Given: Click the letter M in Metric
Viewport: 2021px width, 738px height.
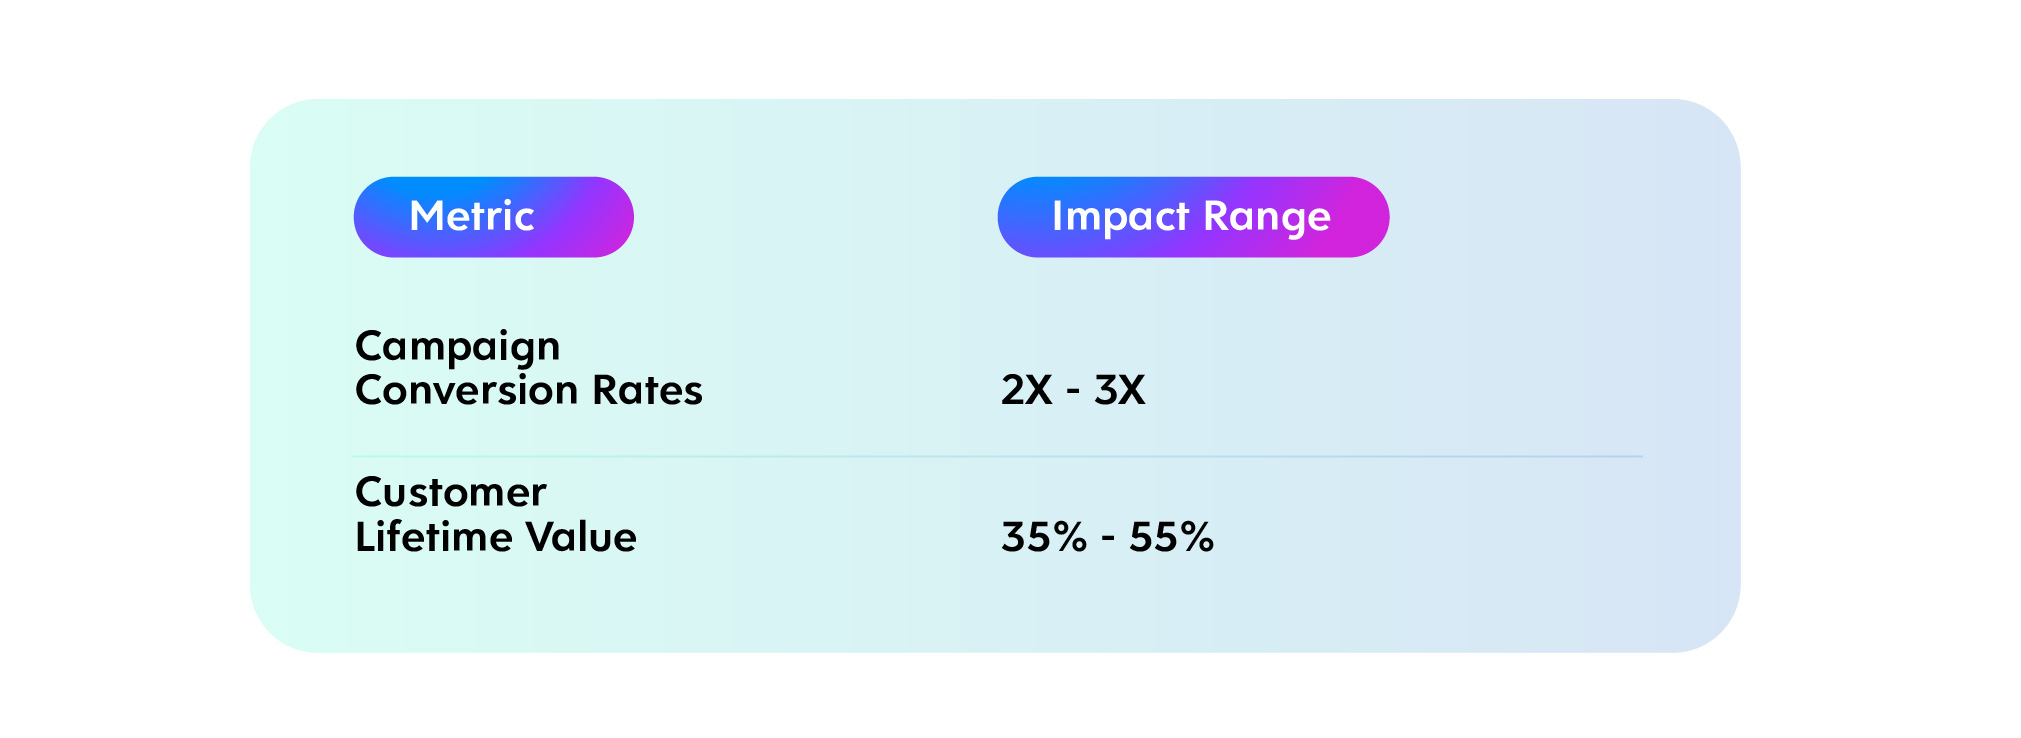Looking at the screenshot, I should pos(428,216).
